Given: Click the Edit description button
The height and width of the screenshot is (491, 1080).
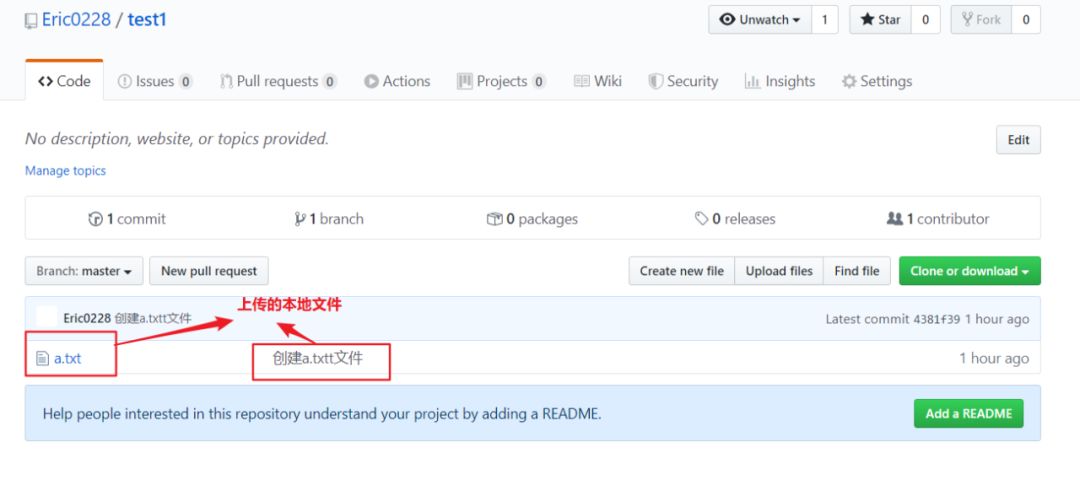Looking at the screenshot, I should point(1018,140).
